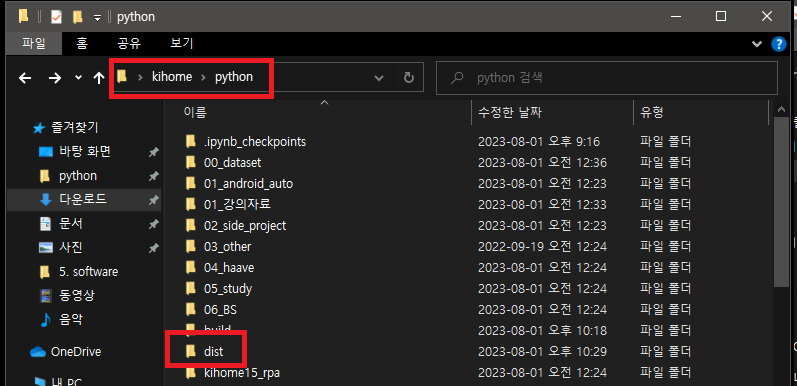Open recent locations dropdown arrow
Screen dimensions: 797x386
tap(78, 78)
